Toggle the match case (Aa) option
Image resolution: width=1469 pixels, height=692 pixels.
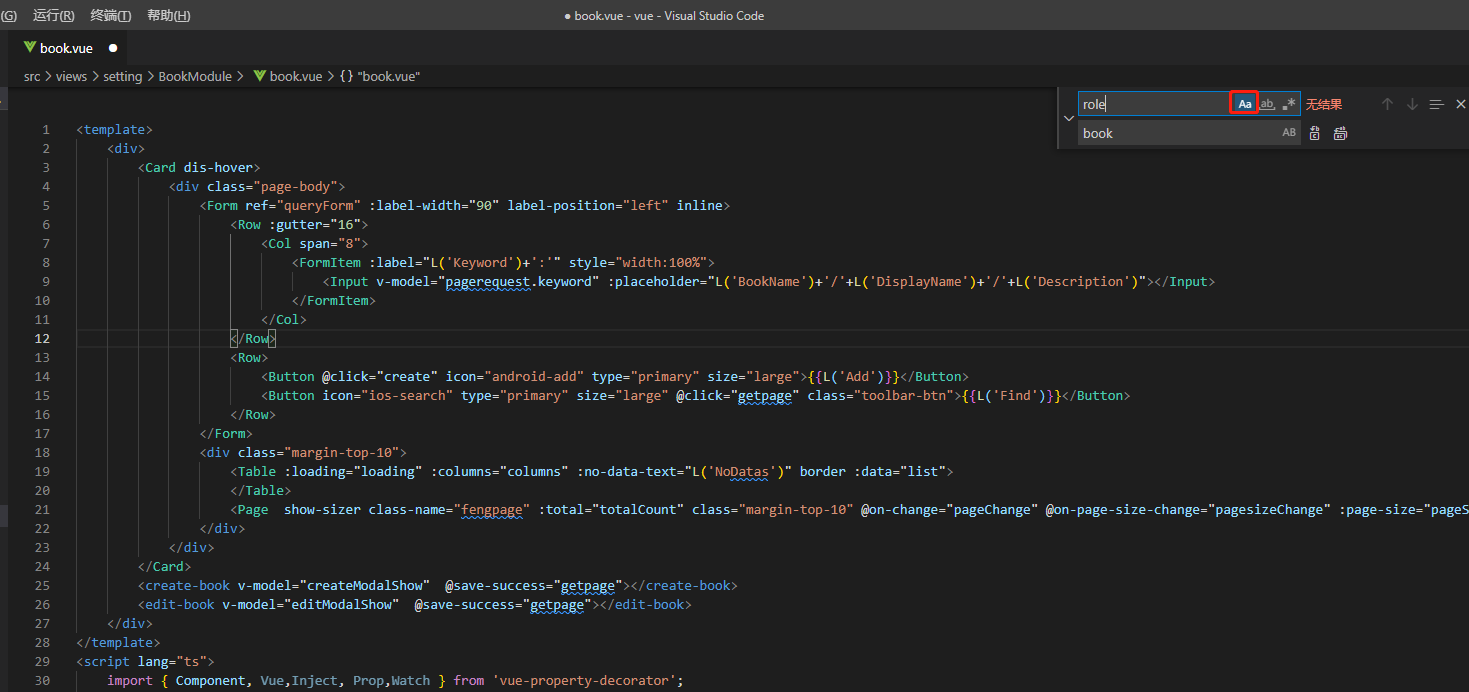click(1244, 104)
